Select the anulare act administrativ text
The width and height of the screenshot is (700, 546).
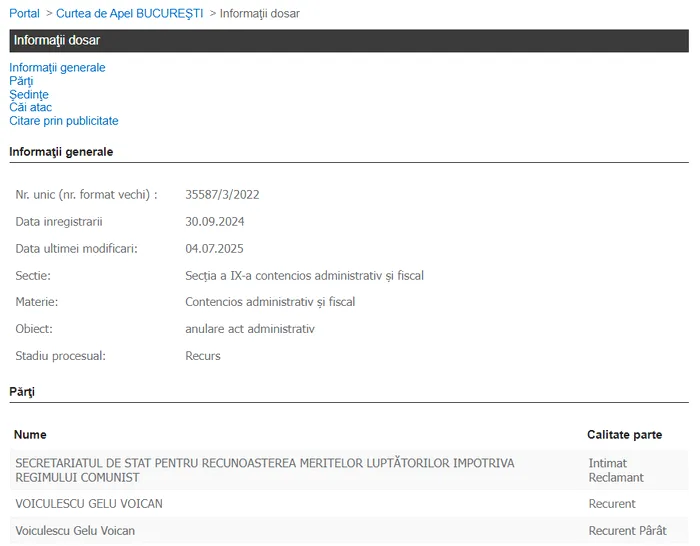point(250,329)
